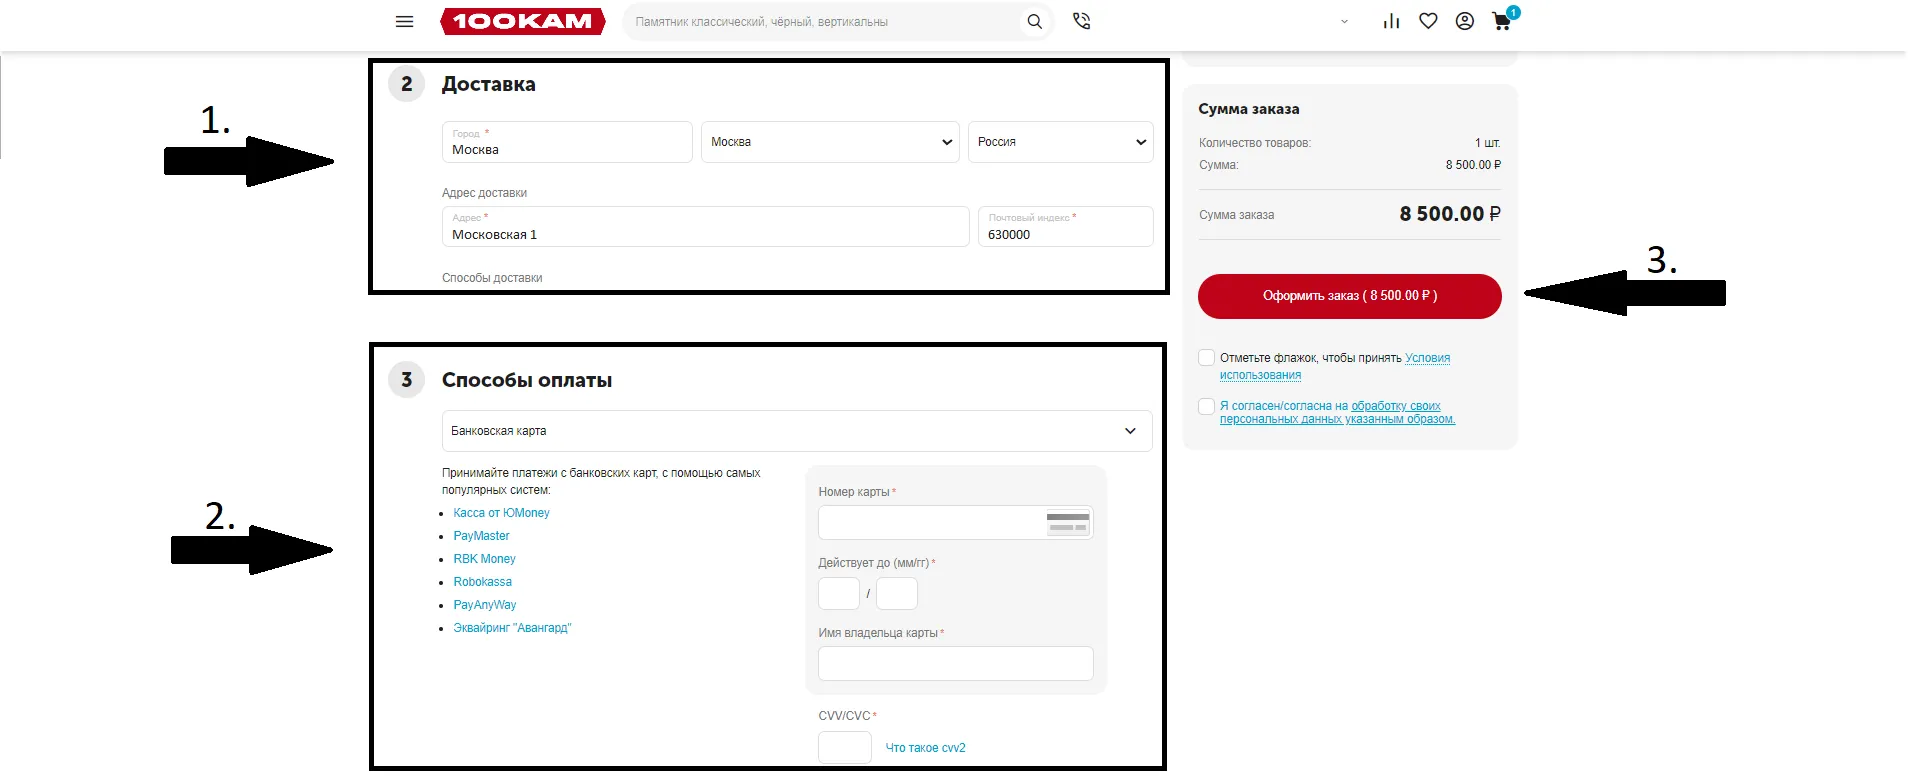Expand the small header chevron dropdown
Screen dimensions: 1908x778
(x=1344, y=21)
